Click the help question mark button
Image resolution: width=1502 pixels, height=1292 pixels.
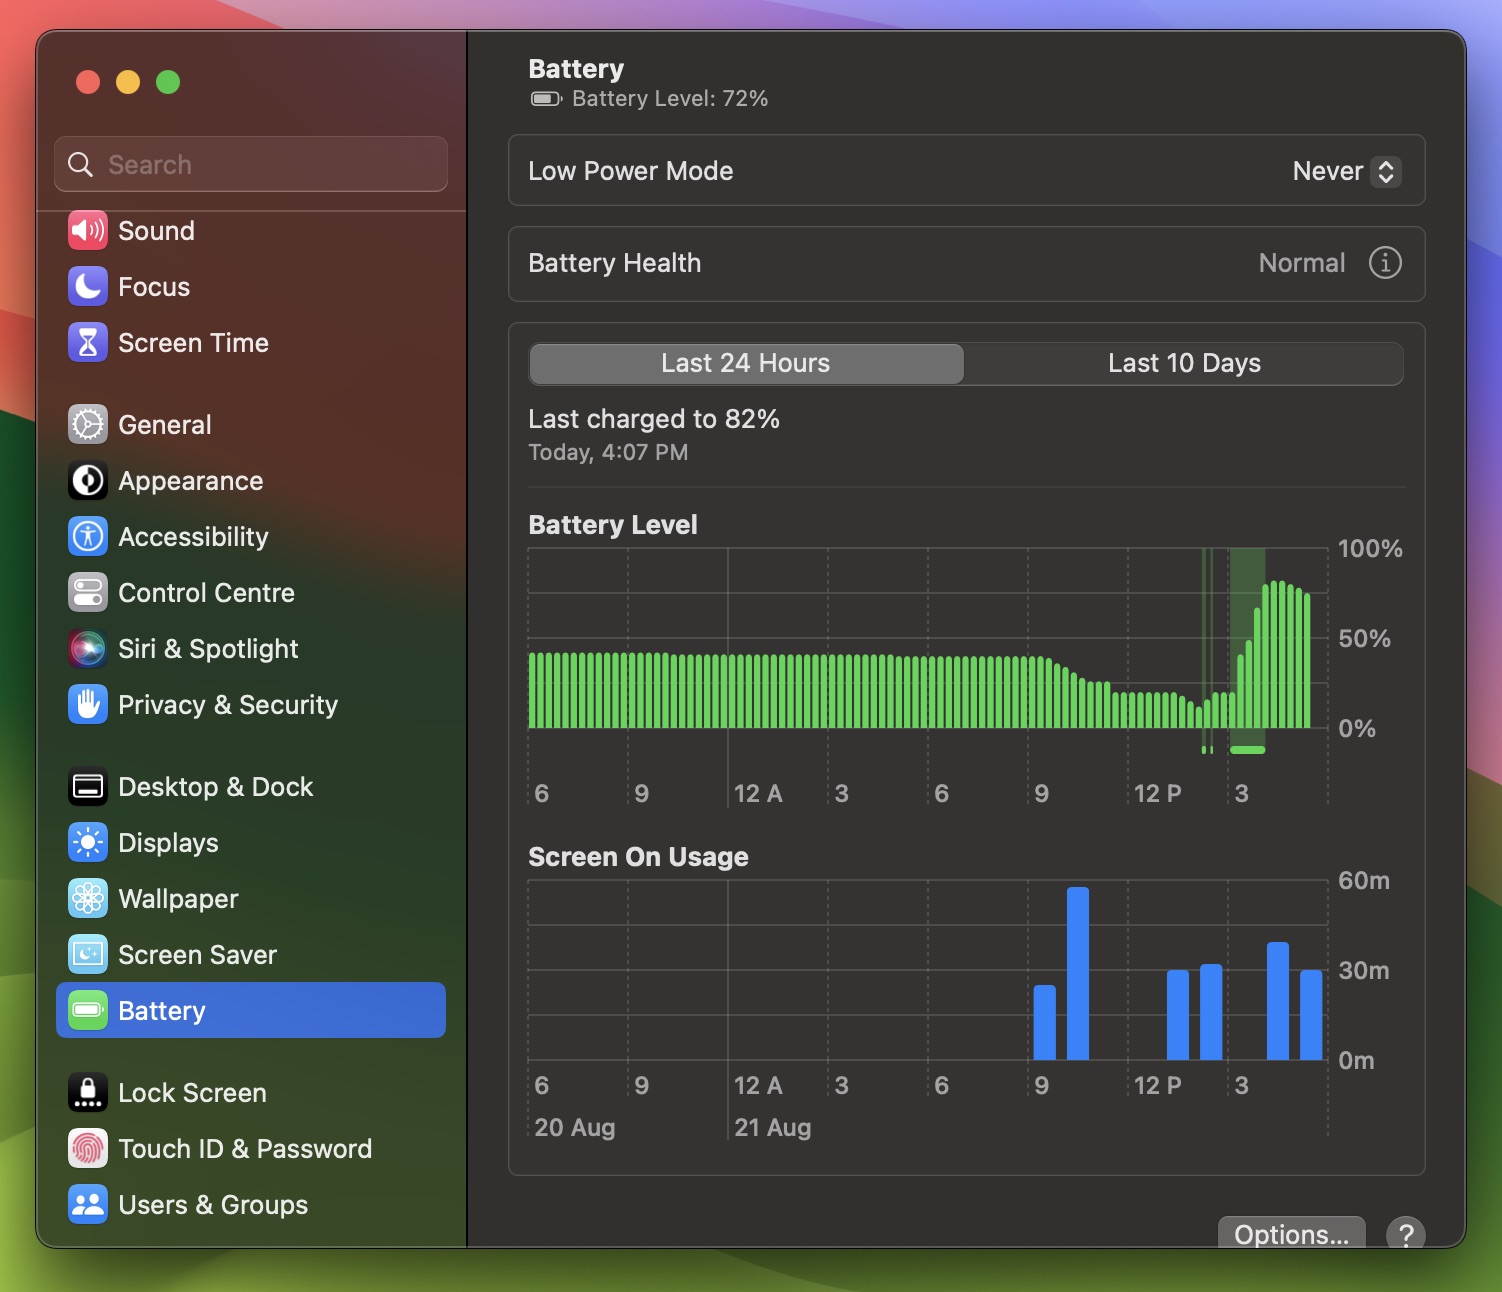tap(1406, 1236)
